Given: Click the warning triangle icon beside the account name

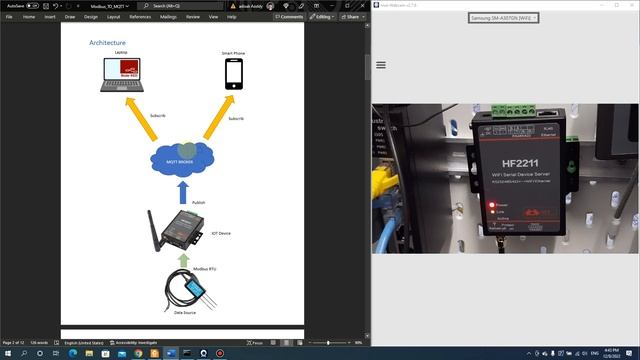Looking at the screenshot, I should 233,6.
